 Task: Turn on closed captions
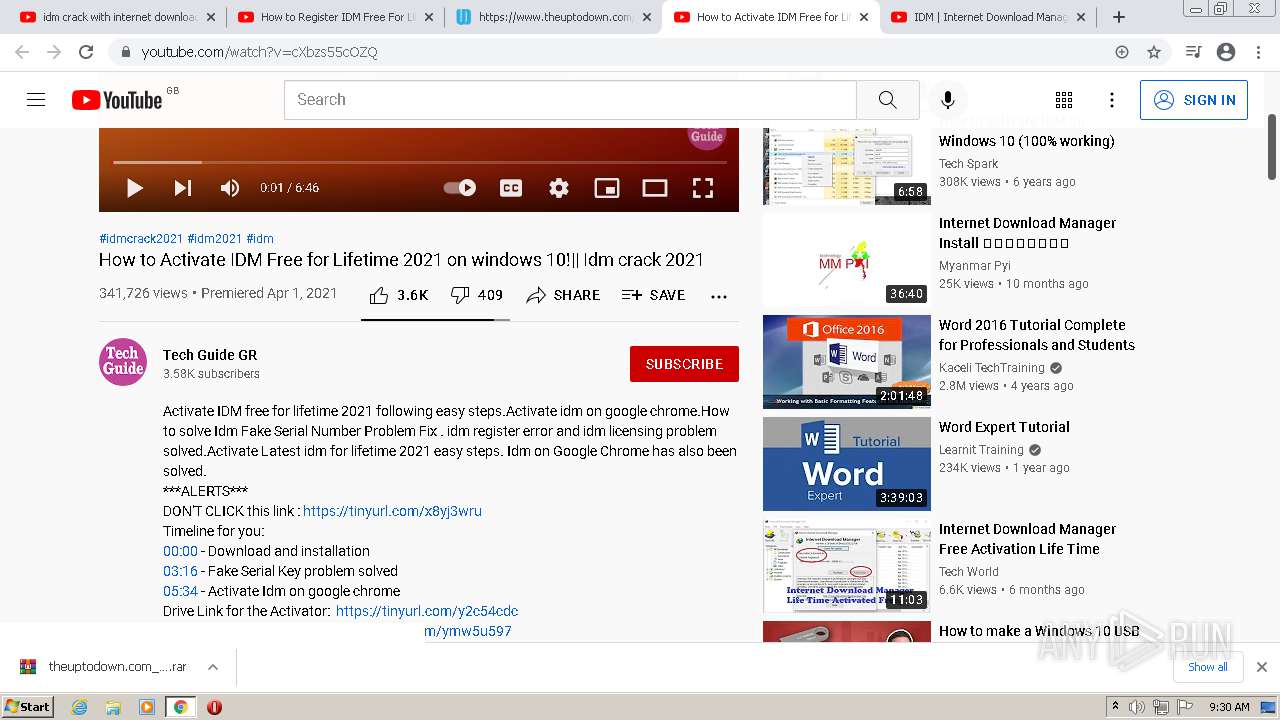[511, 188]
